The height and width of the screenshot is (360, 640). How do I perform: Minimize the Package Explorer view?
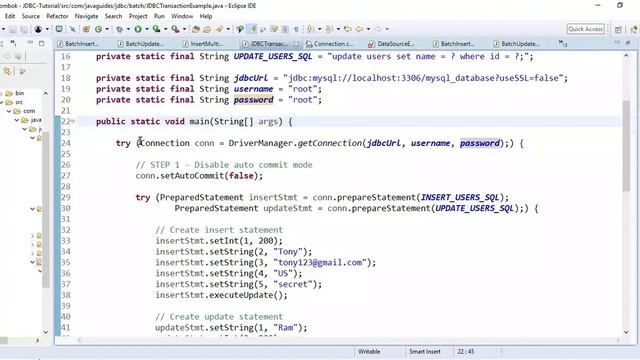point(30,43)
